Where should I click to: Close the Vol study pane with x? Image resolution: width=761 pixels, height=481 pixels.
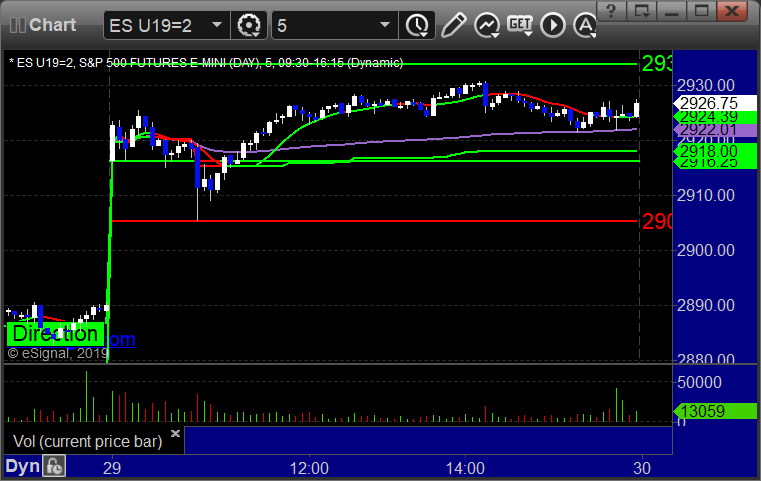pyautogui.click(x=175, y=433)
